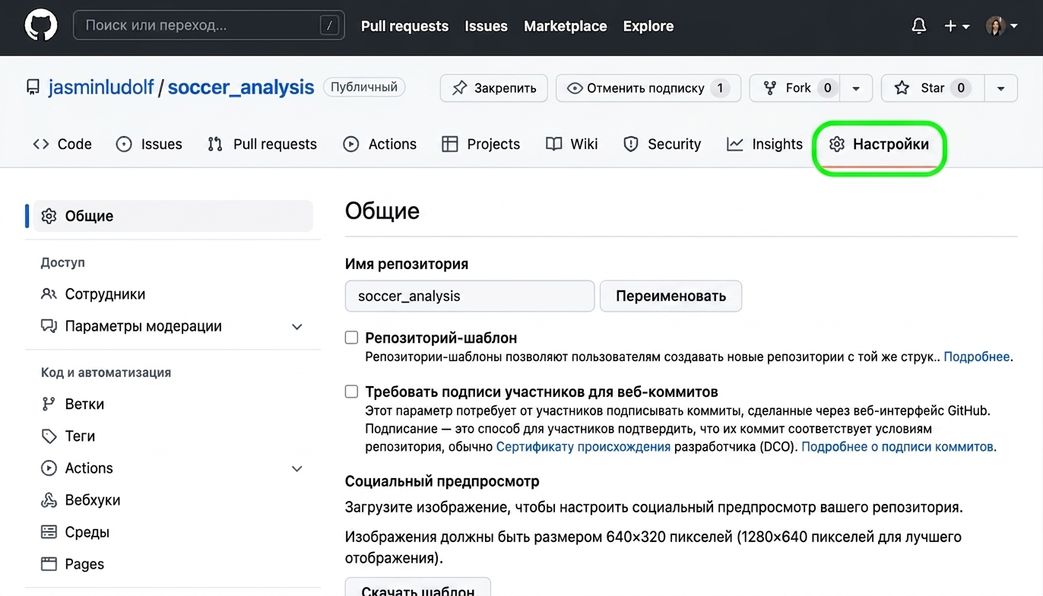Open the GitHub home logo
The width and height of the screenshot is (1043, 596).
tap(41, 26)
